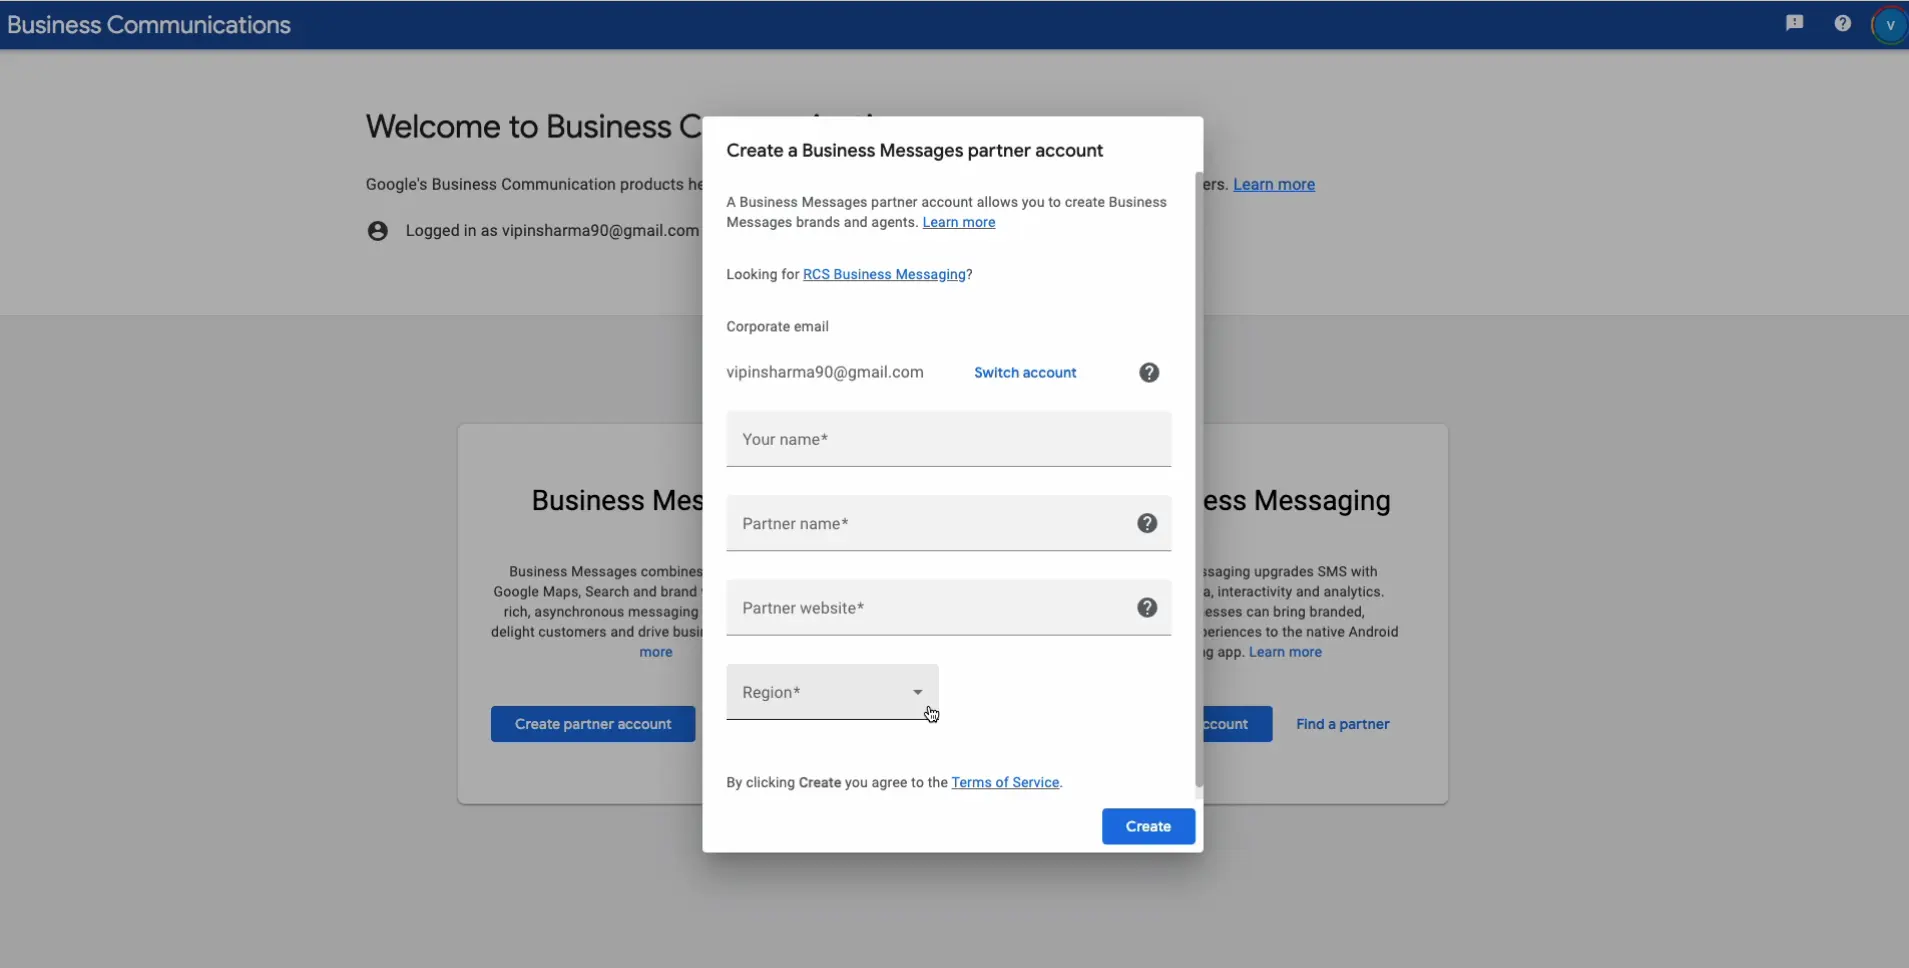The image size is (1909, 968).
Task: Click Switch account link
Action: pos(1025,372)
